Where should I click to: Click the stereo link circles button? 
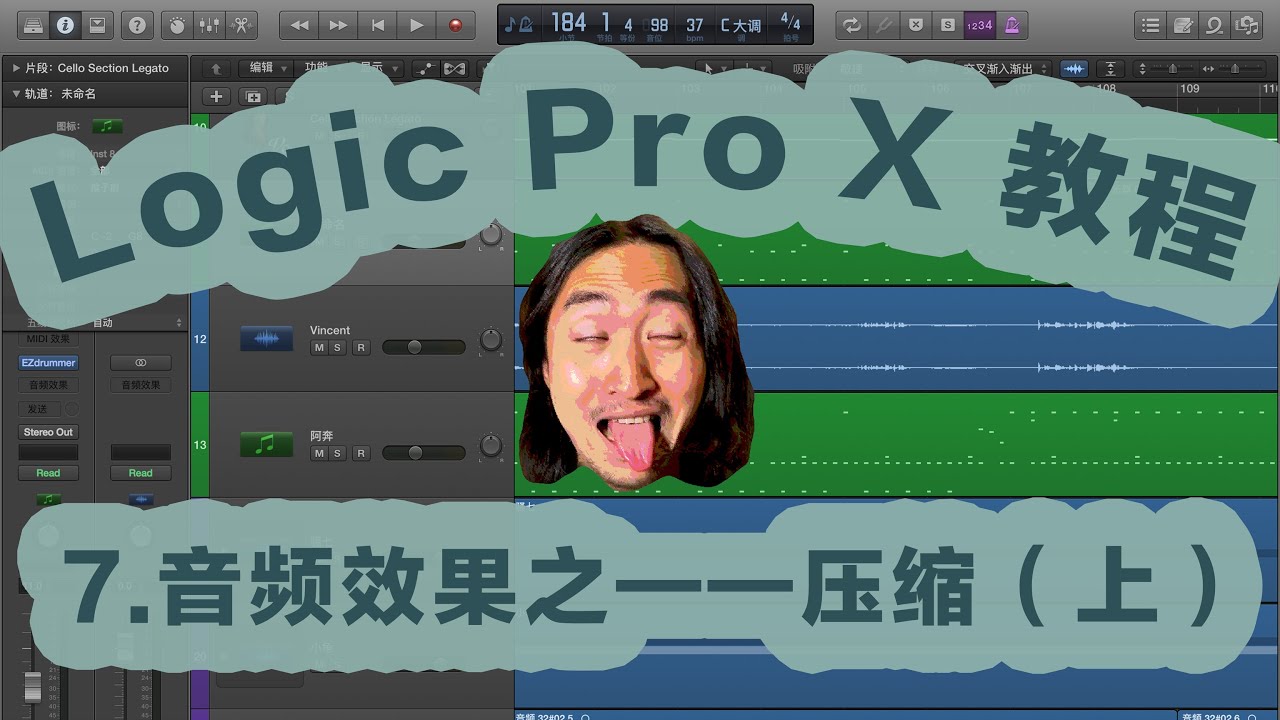141,363
